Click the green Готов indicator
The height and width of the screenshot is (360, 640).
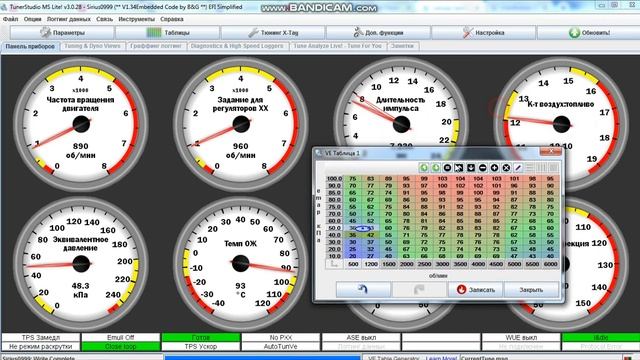point(200,338)
